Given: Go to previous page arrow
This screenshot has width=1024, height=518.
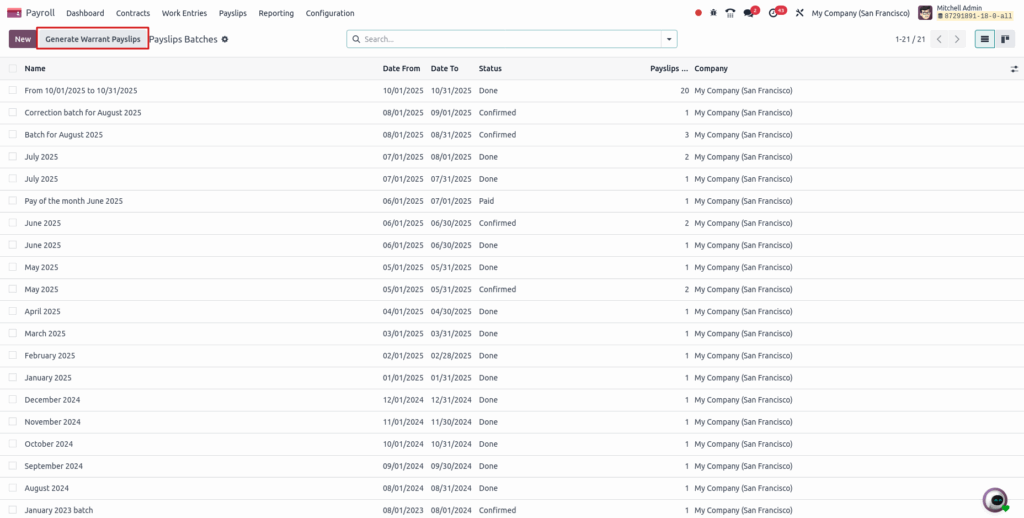Looking at the screenshot, I should (939, 39).
